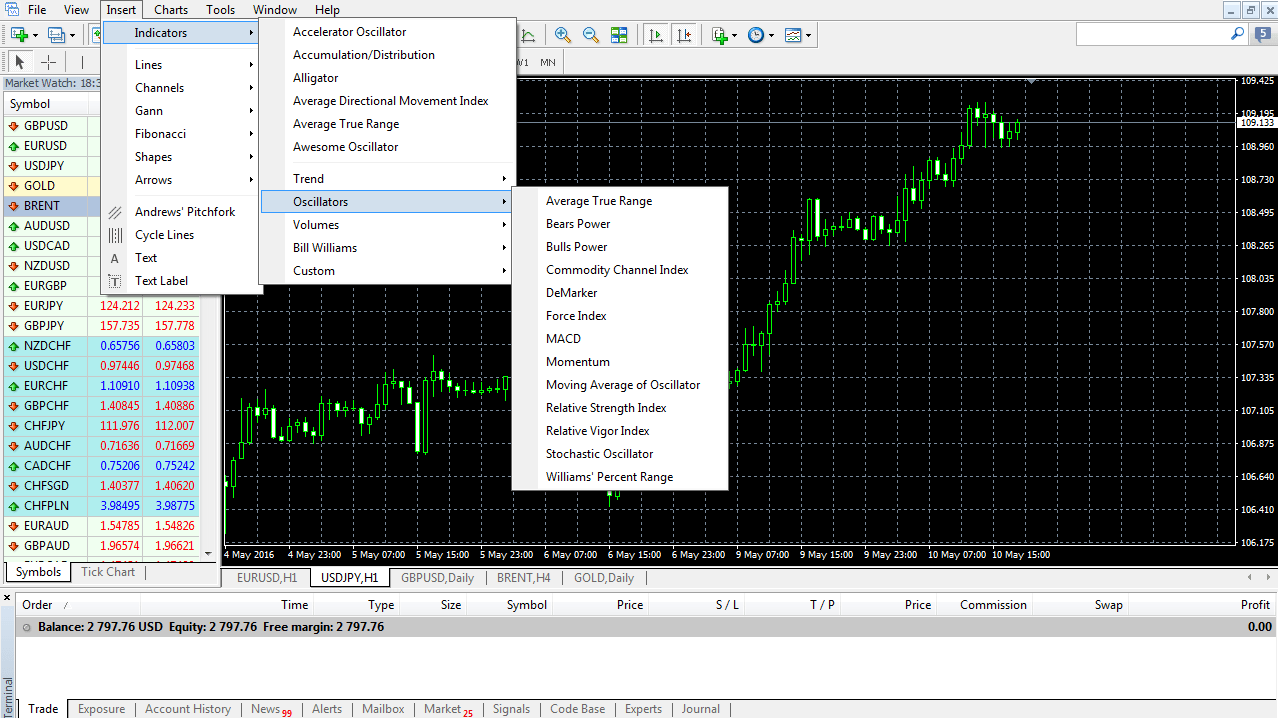Screen dimensions: 1278x718
Task: Click the Tile Windows icon
Action: tap(619, 35)
